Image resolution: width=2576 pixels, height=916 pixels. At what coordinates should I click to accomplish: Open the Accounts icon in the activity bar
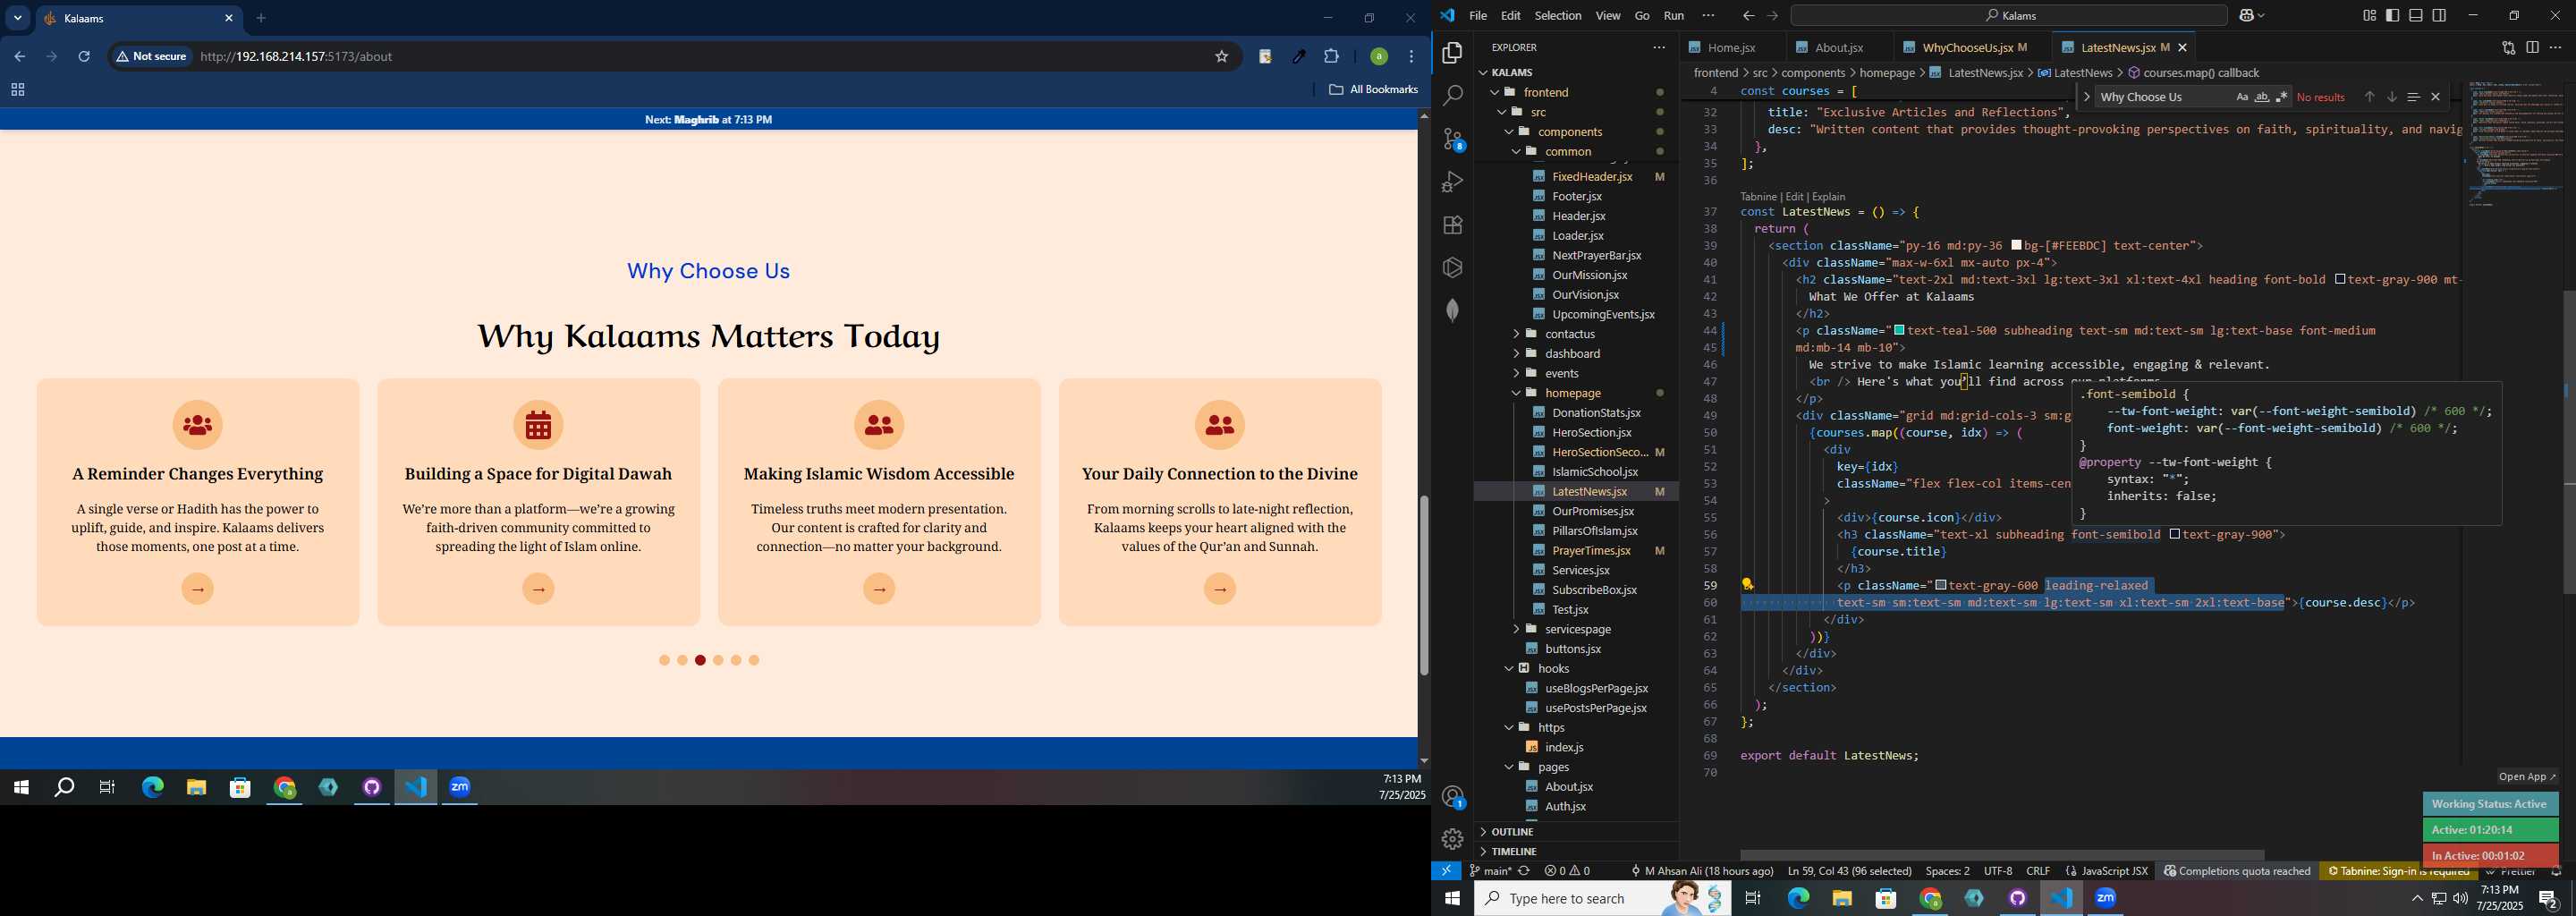[1453, 797]
